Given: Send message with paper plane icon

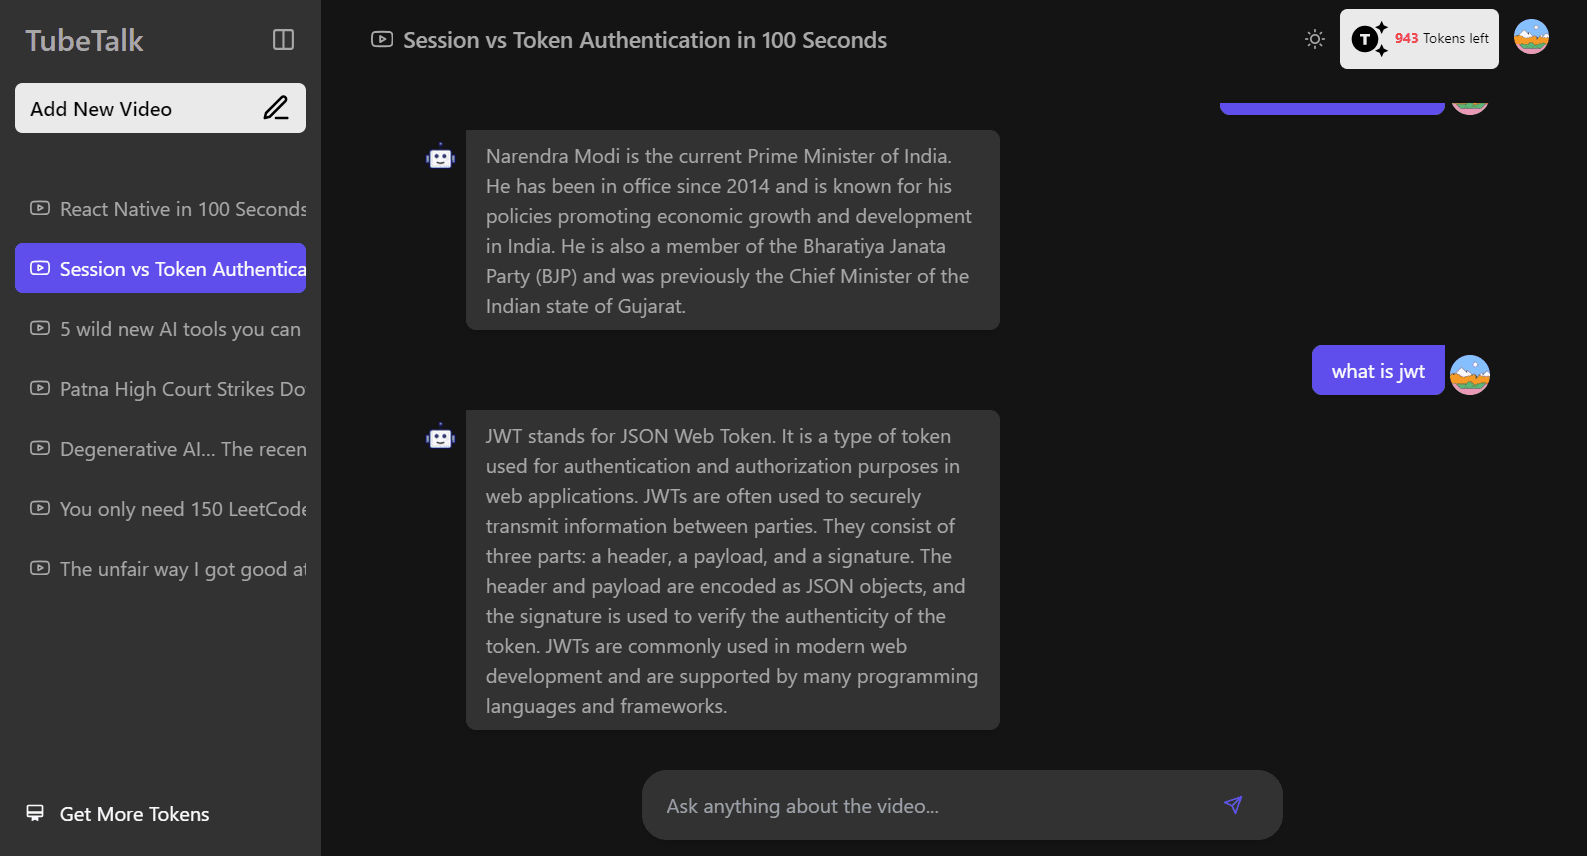Looking at the screenshot, I should pos(1233,805).
